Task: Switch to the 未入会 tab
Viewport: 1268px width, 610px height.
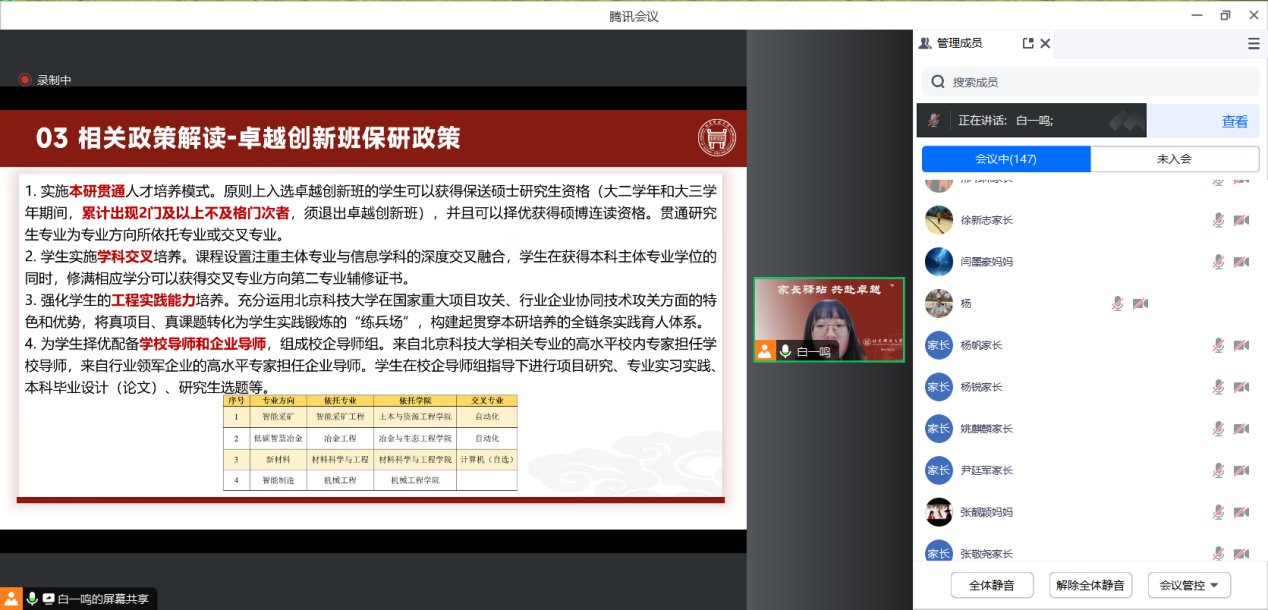Action: pos(1174,159)
